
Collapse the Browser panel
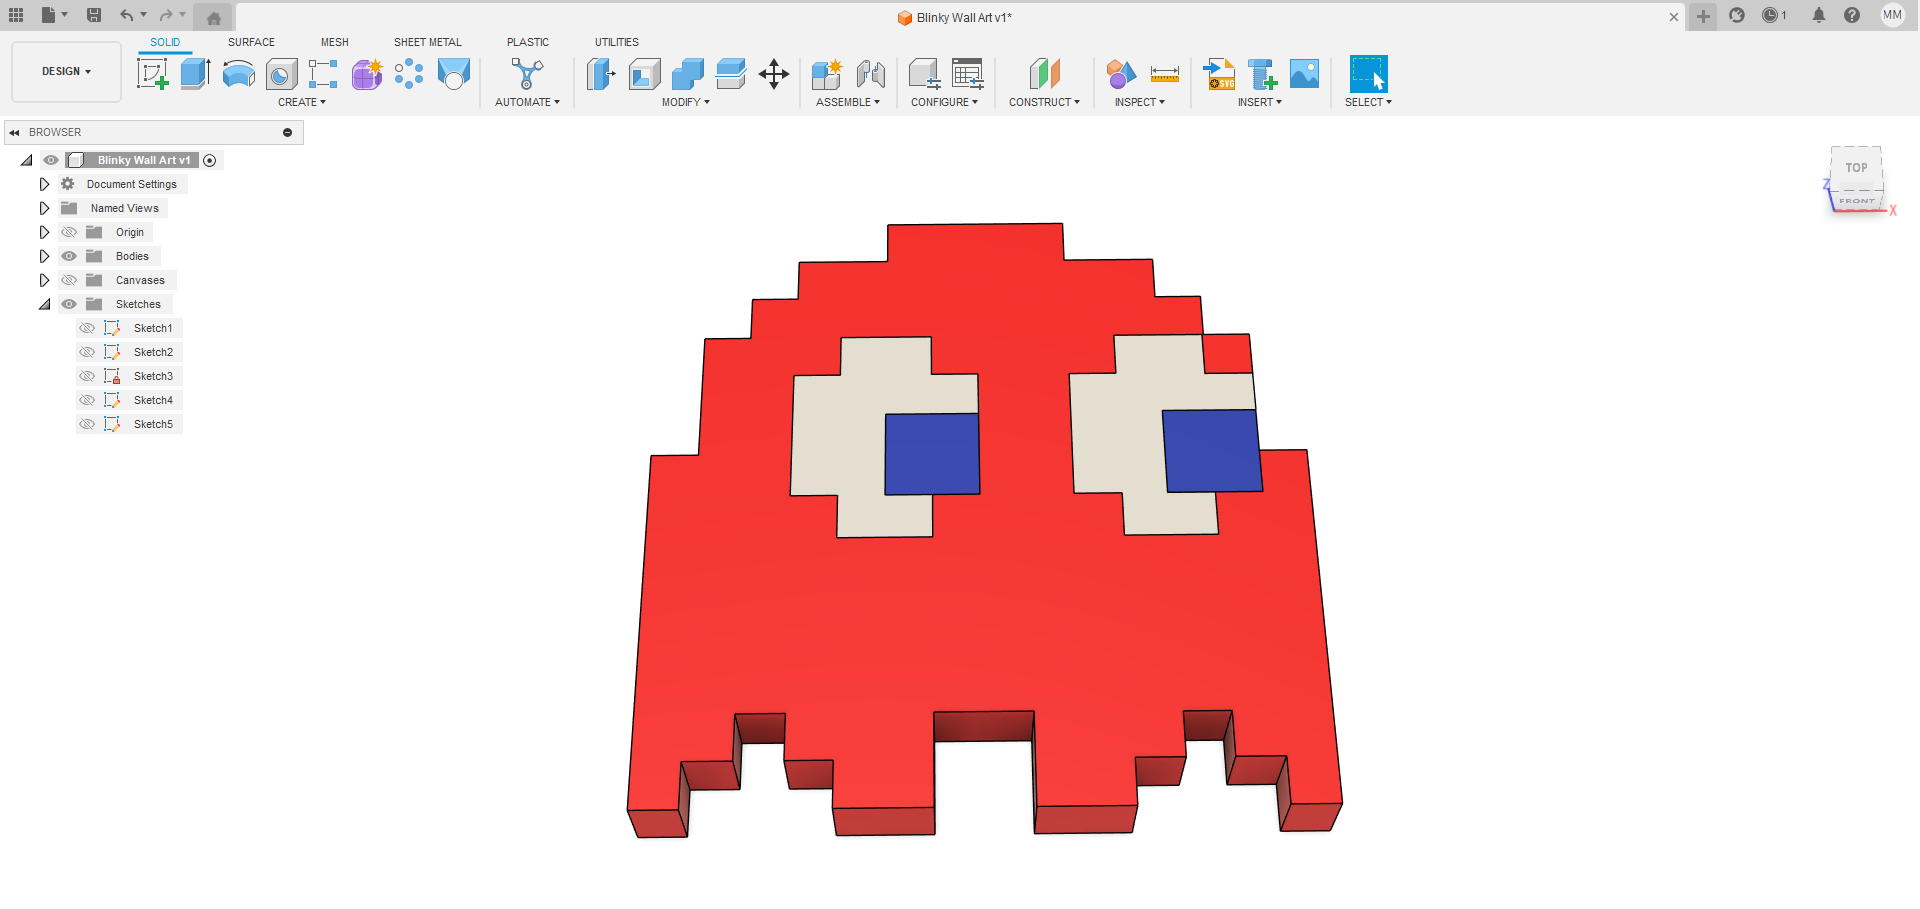pos(14,132)
